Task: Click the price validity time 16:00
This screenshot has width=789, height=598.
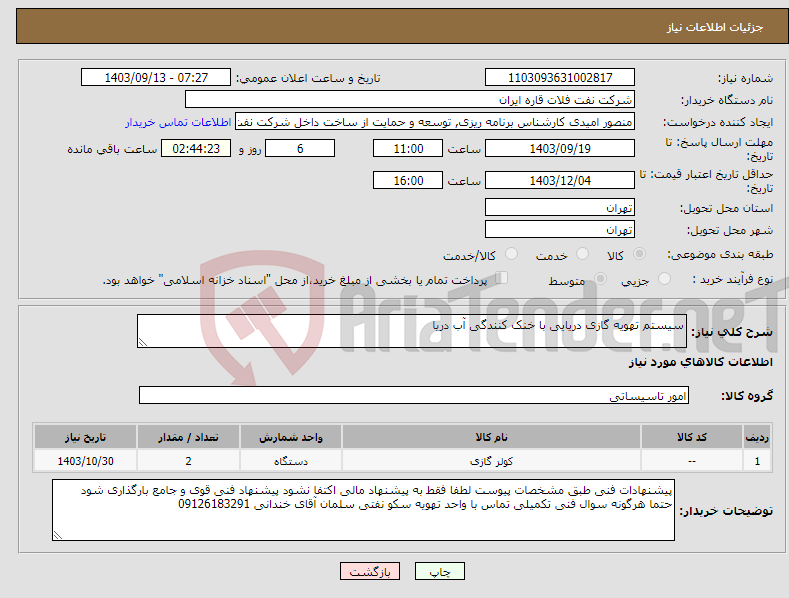Action: [408, 180]
